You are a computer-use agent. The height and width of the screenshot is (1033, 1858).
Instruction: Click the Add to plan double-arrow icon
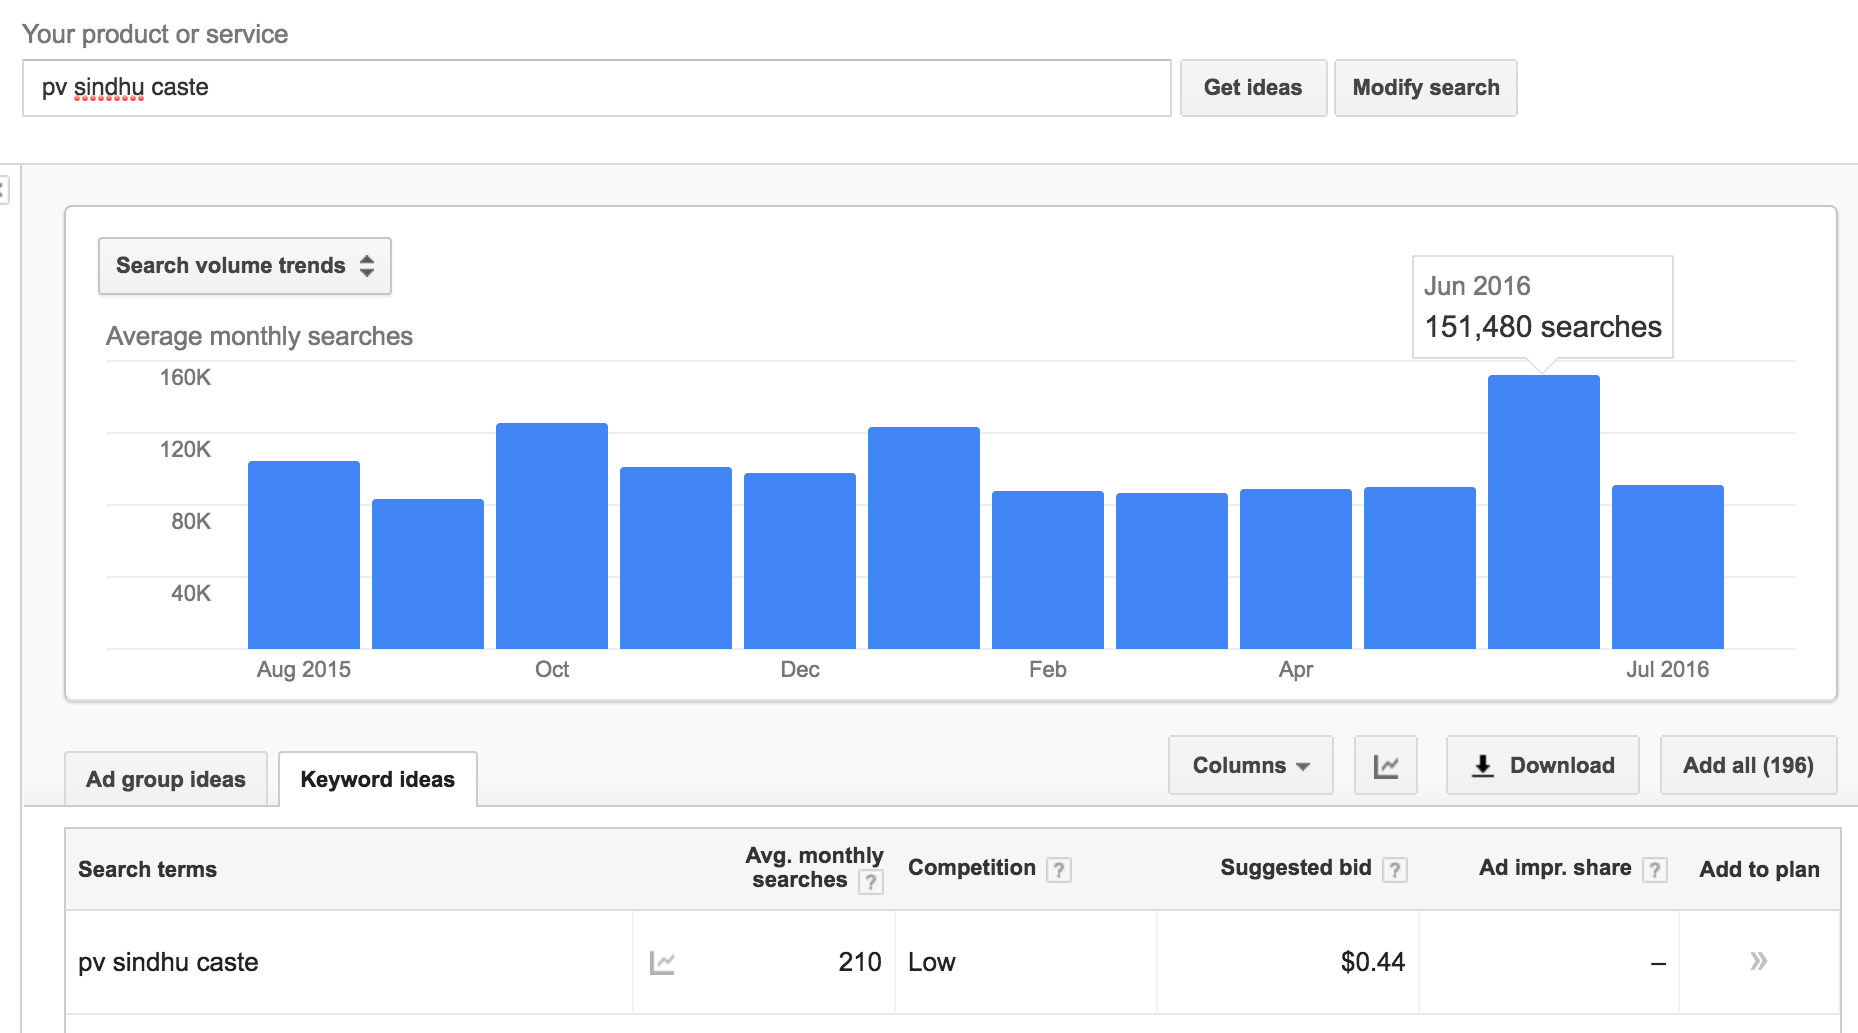[x=1758, y=962]
